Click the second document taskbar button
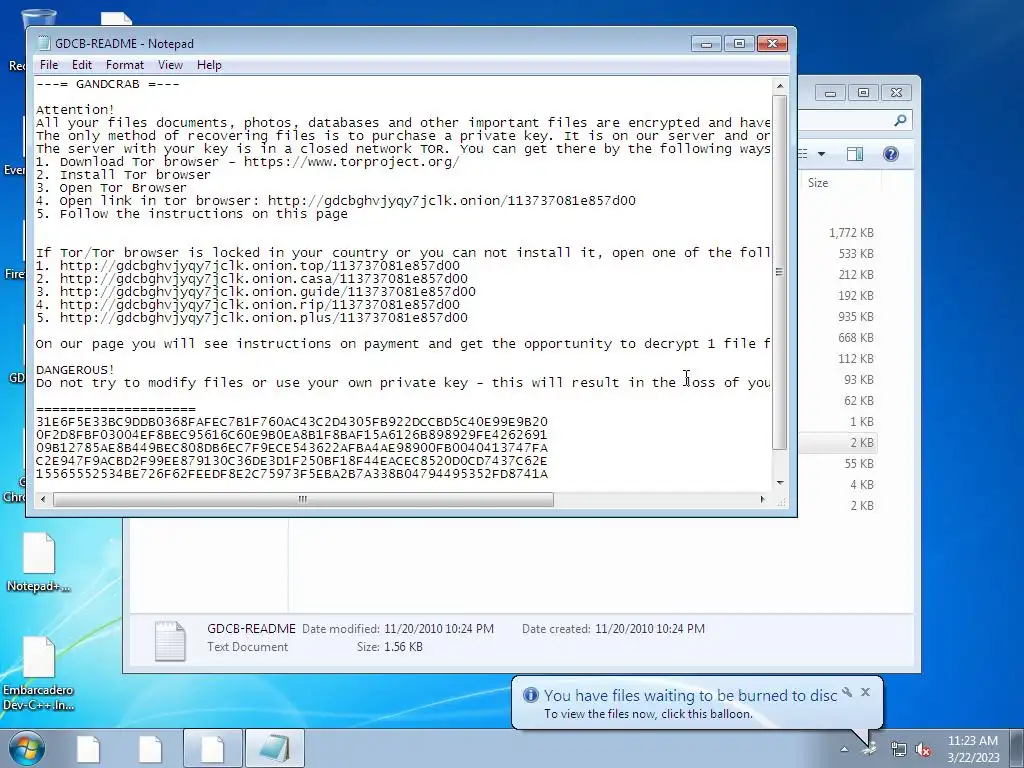Image resolution: width=1024 pixels, height=768 pixels. coord(150,748)
